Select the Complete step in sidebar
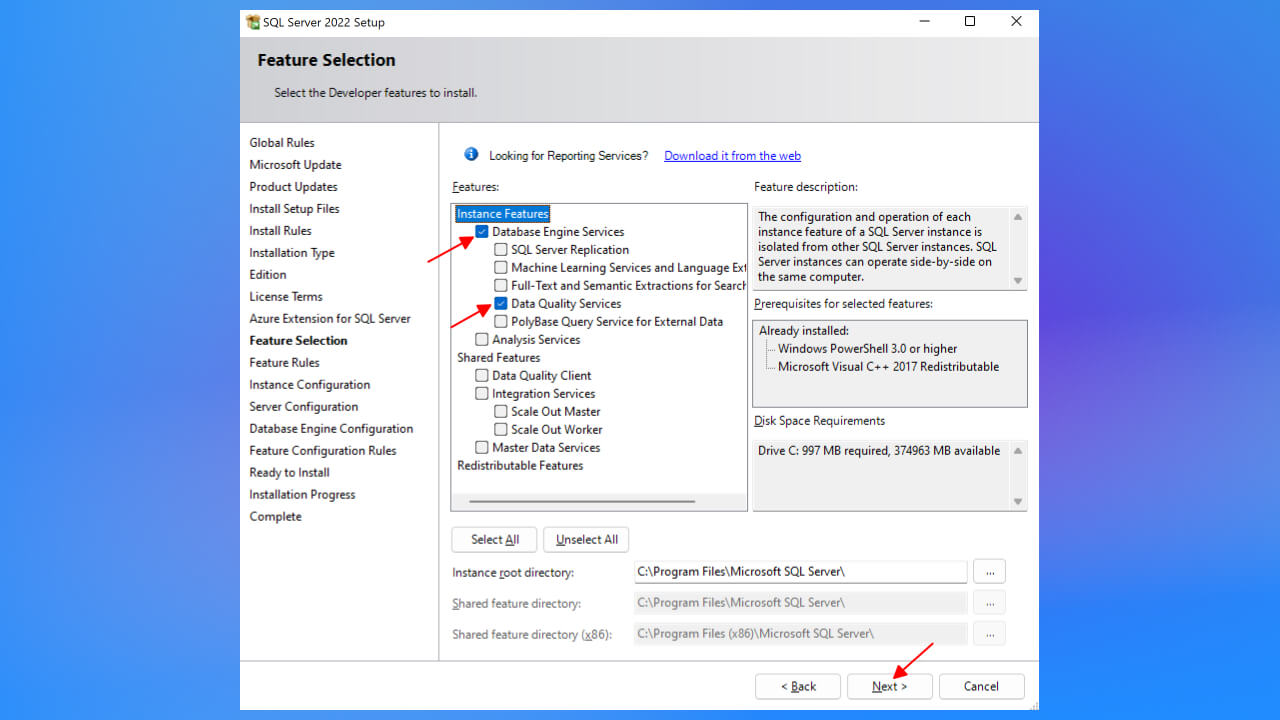Screen dimensions: 1280x720 click(x=275, y=517)
